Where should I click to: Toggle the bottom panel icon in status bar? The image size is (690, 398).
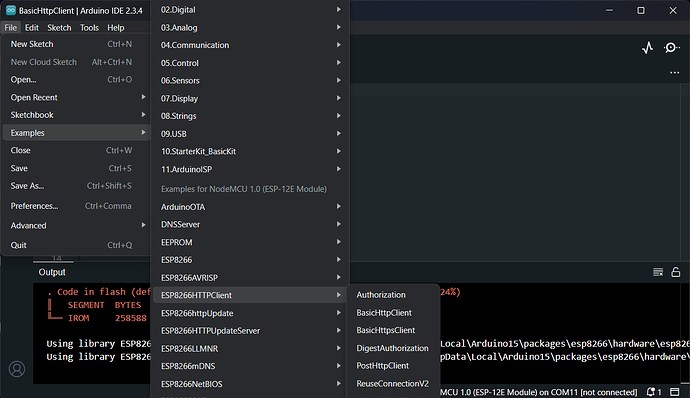point(675,392)
